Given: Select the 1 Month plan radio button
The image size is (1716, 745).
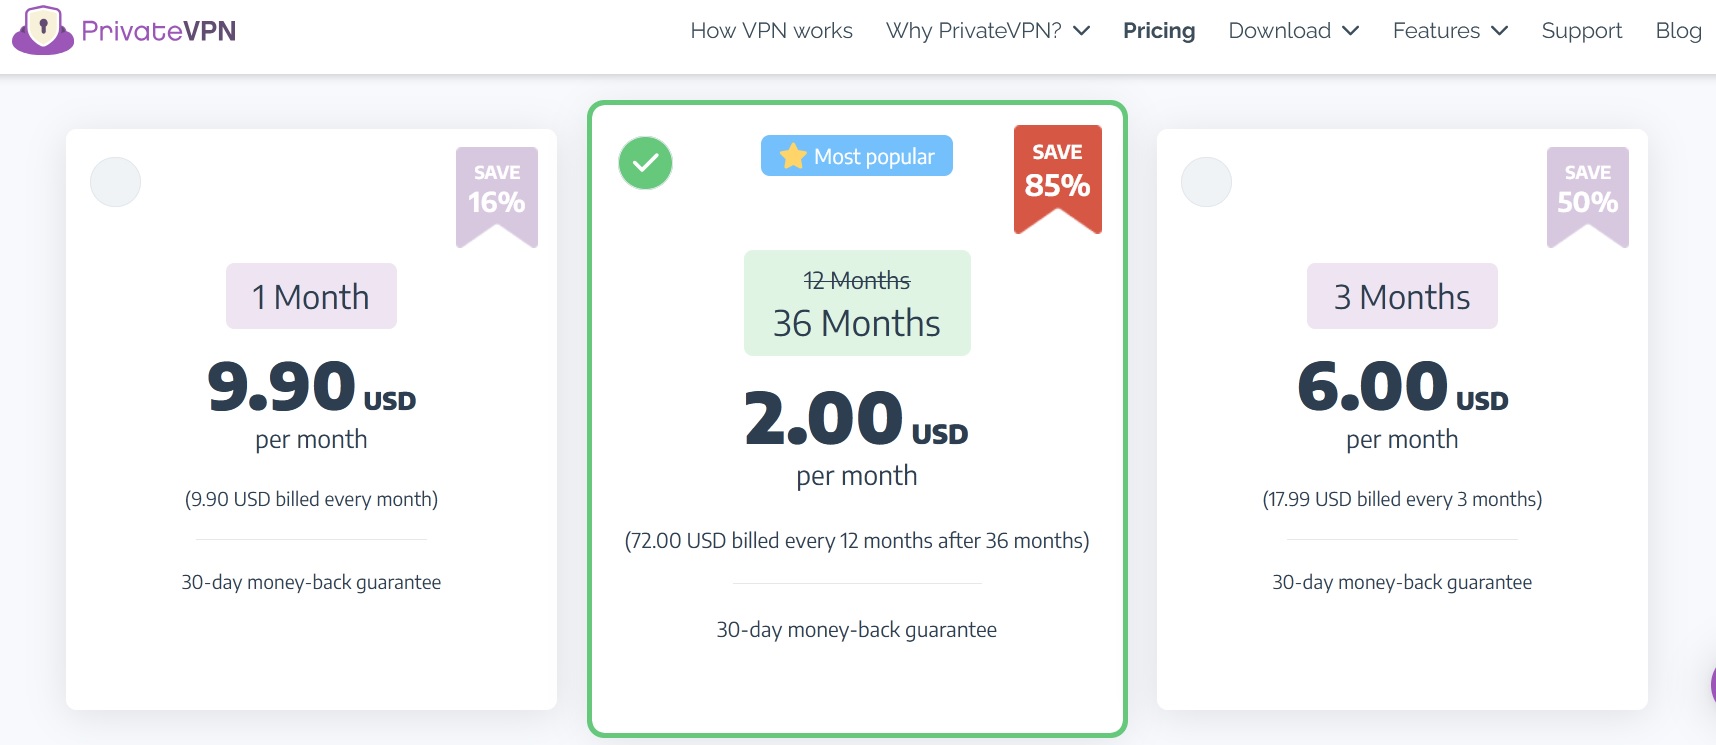Looking at the screenshot, I should click(x=116, y=182).
